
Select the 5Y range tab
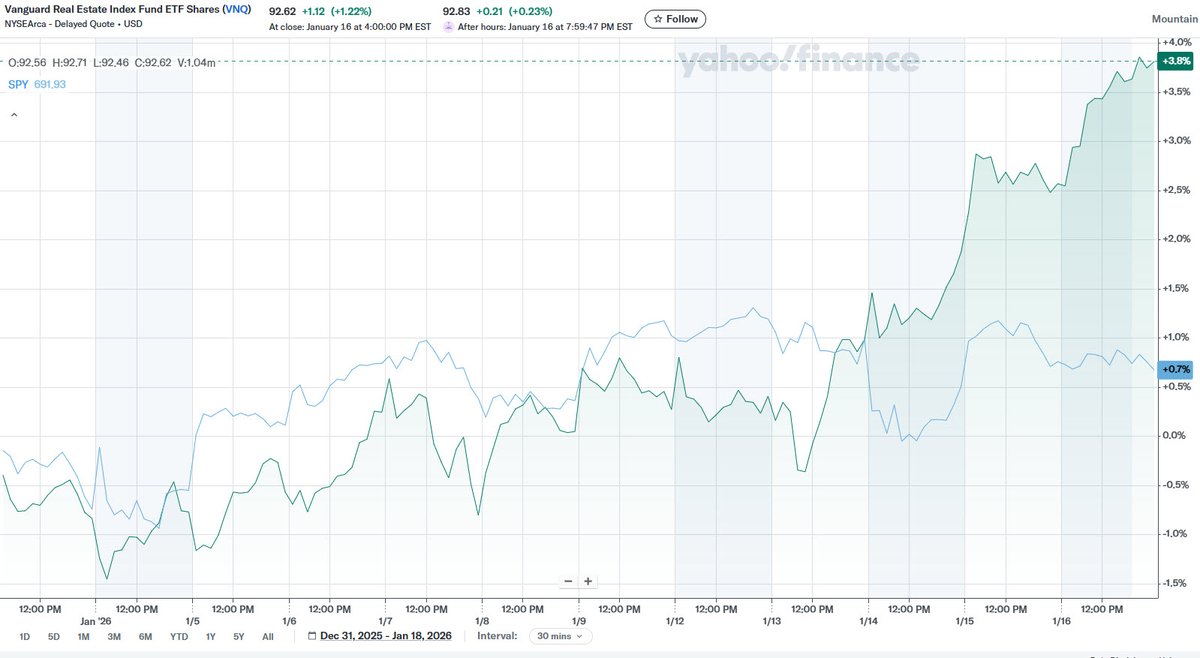pyautogui.click(x=238, y=636)
